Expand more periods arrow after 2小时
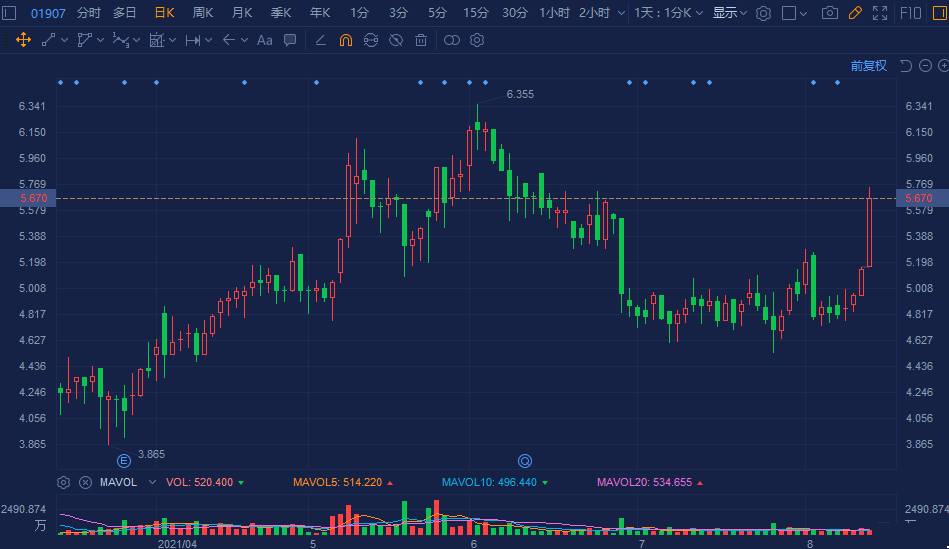 [x=621, y=13]
